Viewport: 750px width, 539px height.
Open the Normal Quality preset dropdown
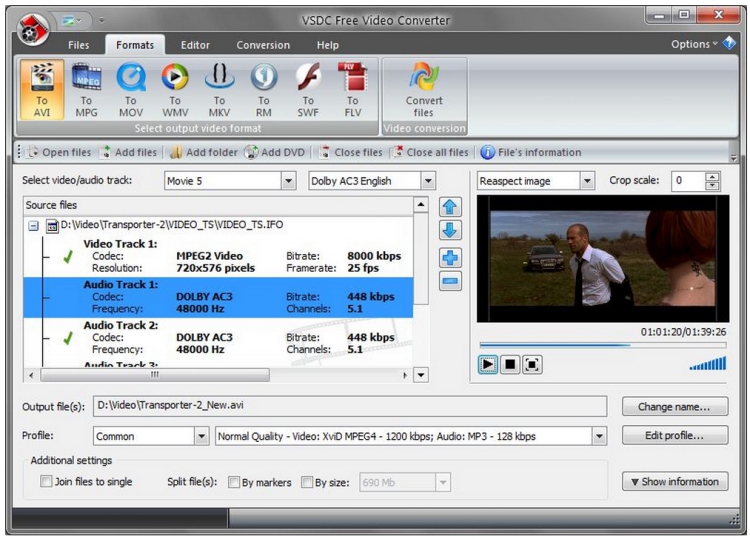click(x=599, y=436)
